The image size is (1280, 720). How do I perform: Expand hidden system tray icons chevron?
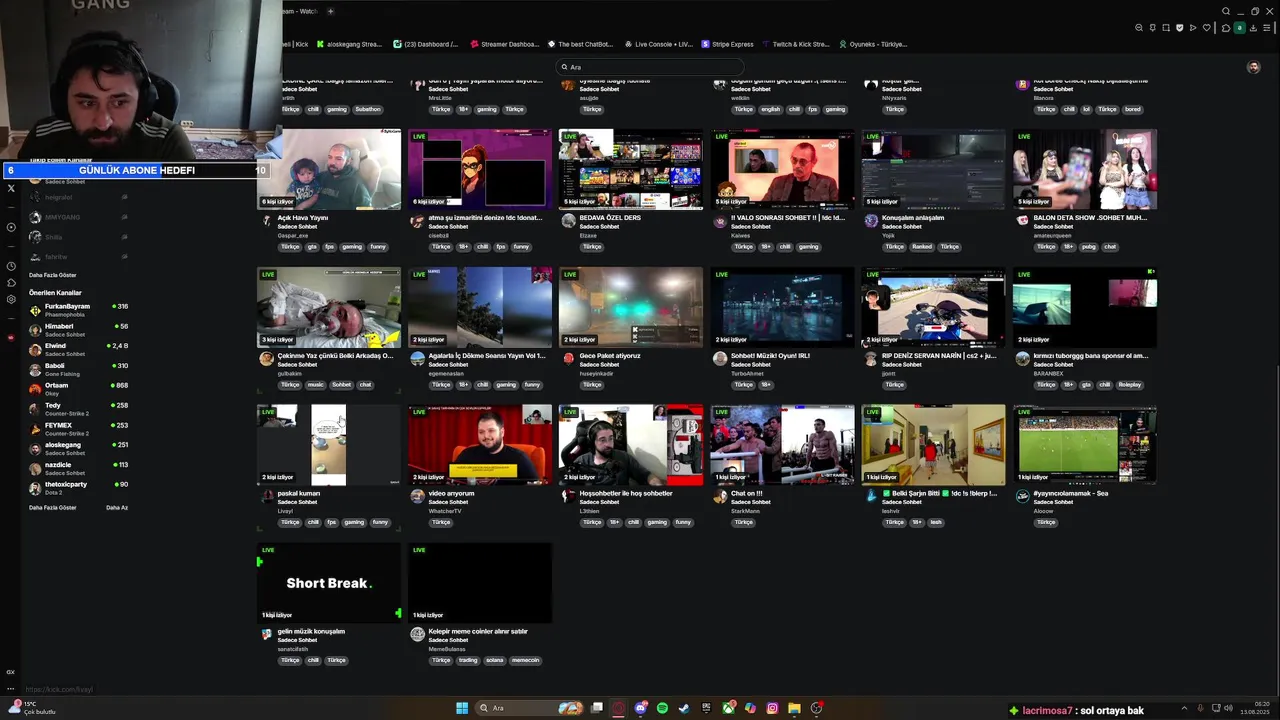pyautogui.click(x=1184, y=708)
